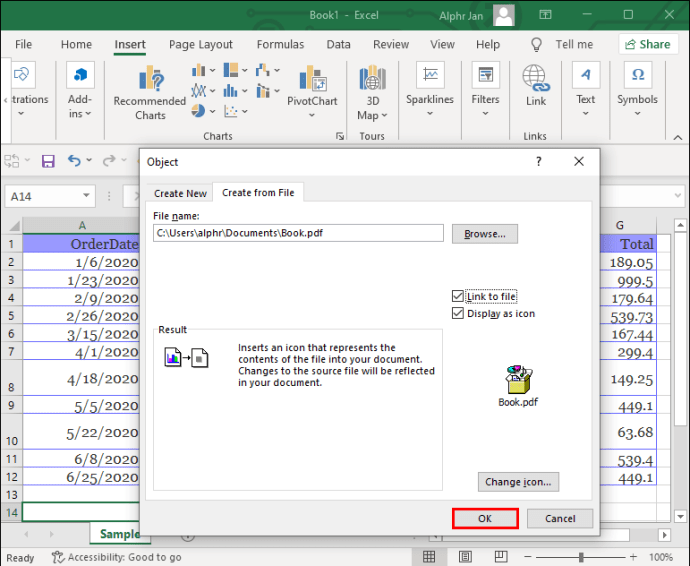Expand the Name Box dropdown arrow
Viewport: 690px width, 566px height.
[x=86, y=197]
